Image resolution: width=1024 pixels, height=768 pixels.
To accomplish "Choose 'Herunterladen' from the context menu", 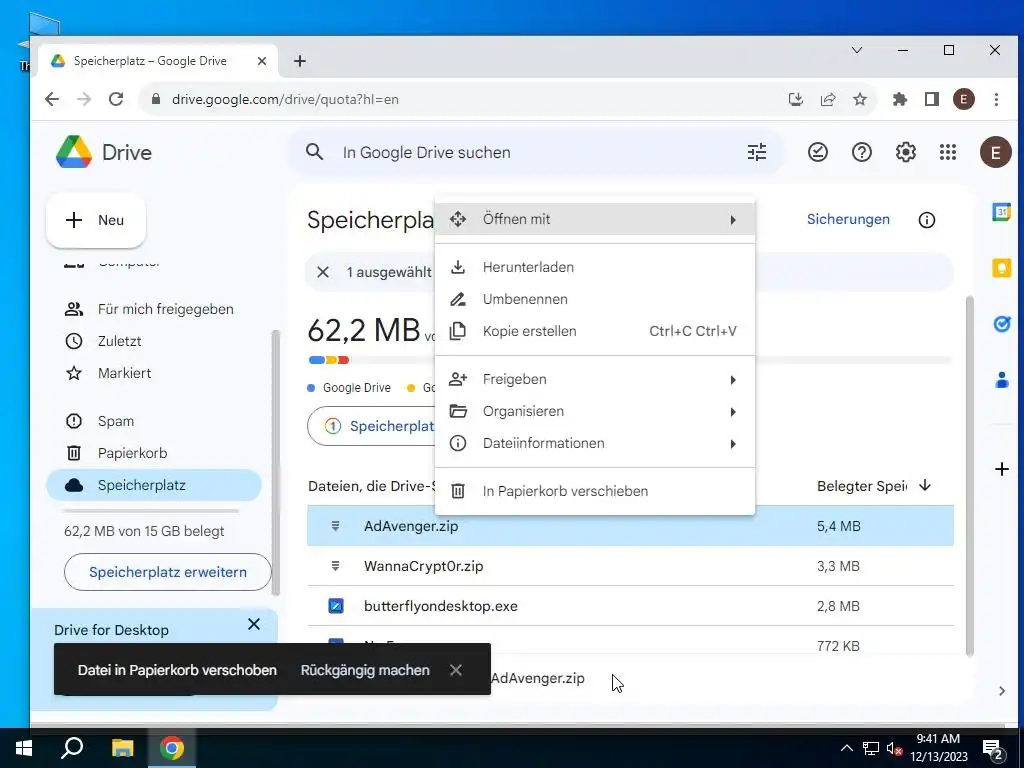I will (x=595, y=267).
